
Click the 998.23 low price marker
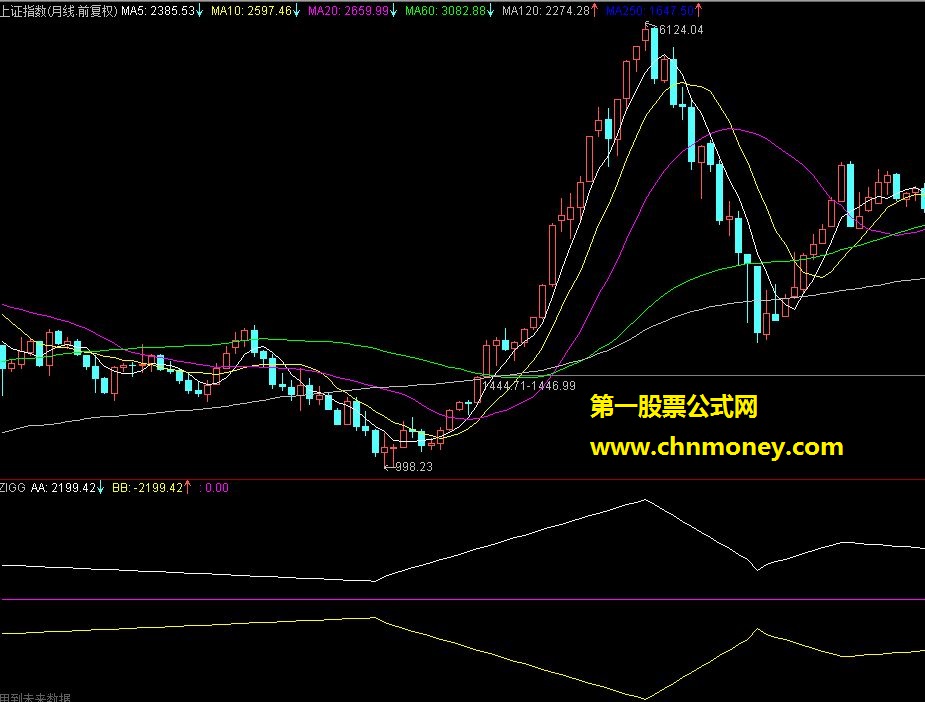pyautogui.click(x=414, y=467)
